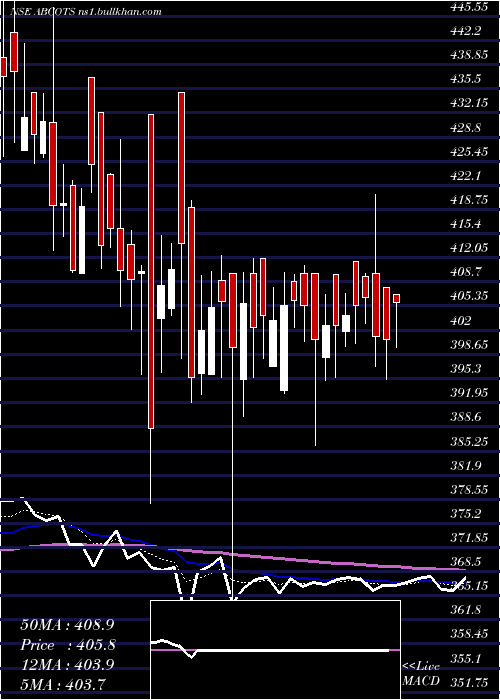Click the MACD label text

421,681
